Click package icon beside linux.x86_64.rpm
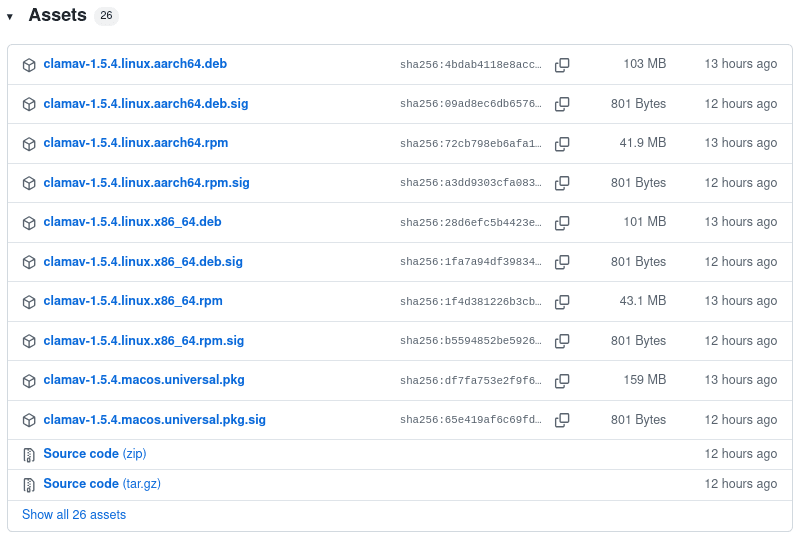This screenshot has height=541, width=799. (29, 302)
